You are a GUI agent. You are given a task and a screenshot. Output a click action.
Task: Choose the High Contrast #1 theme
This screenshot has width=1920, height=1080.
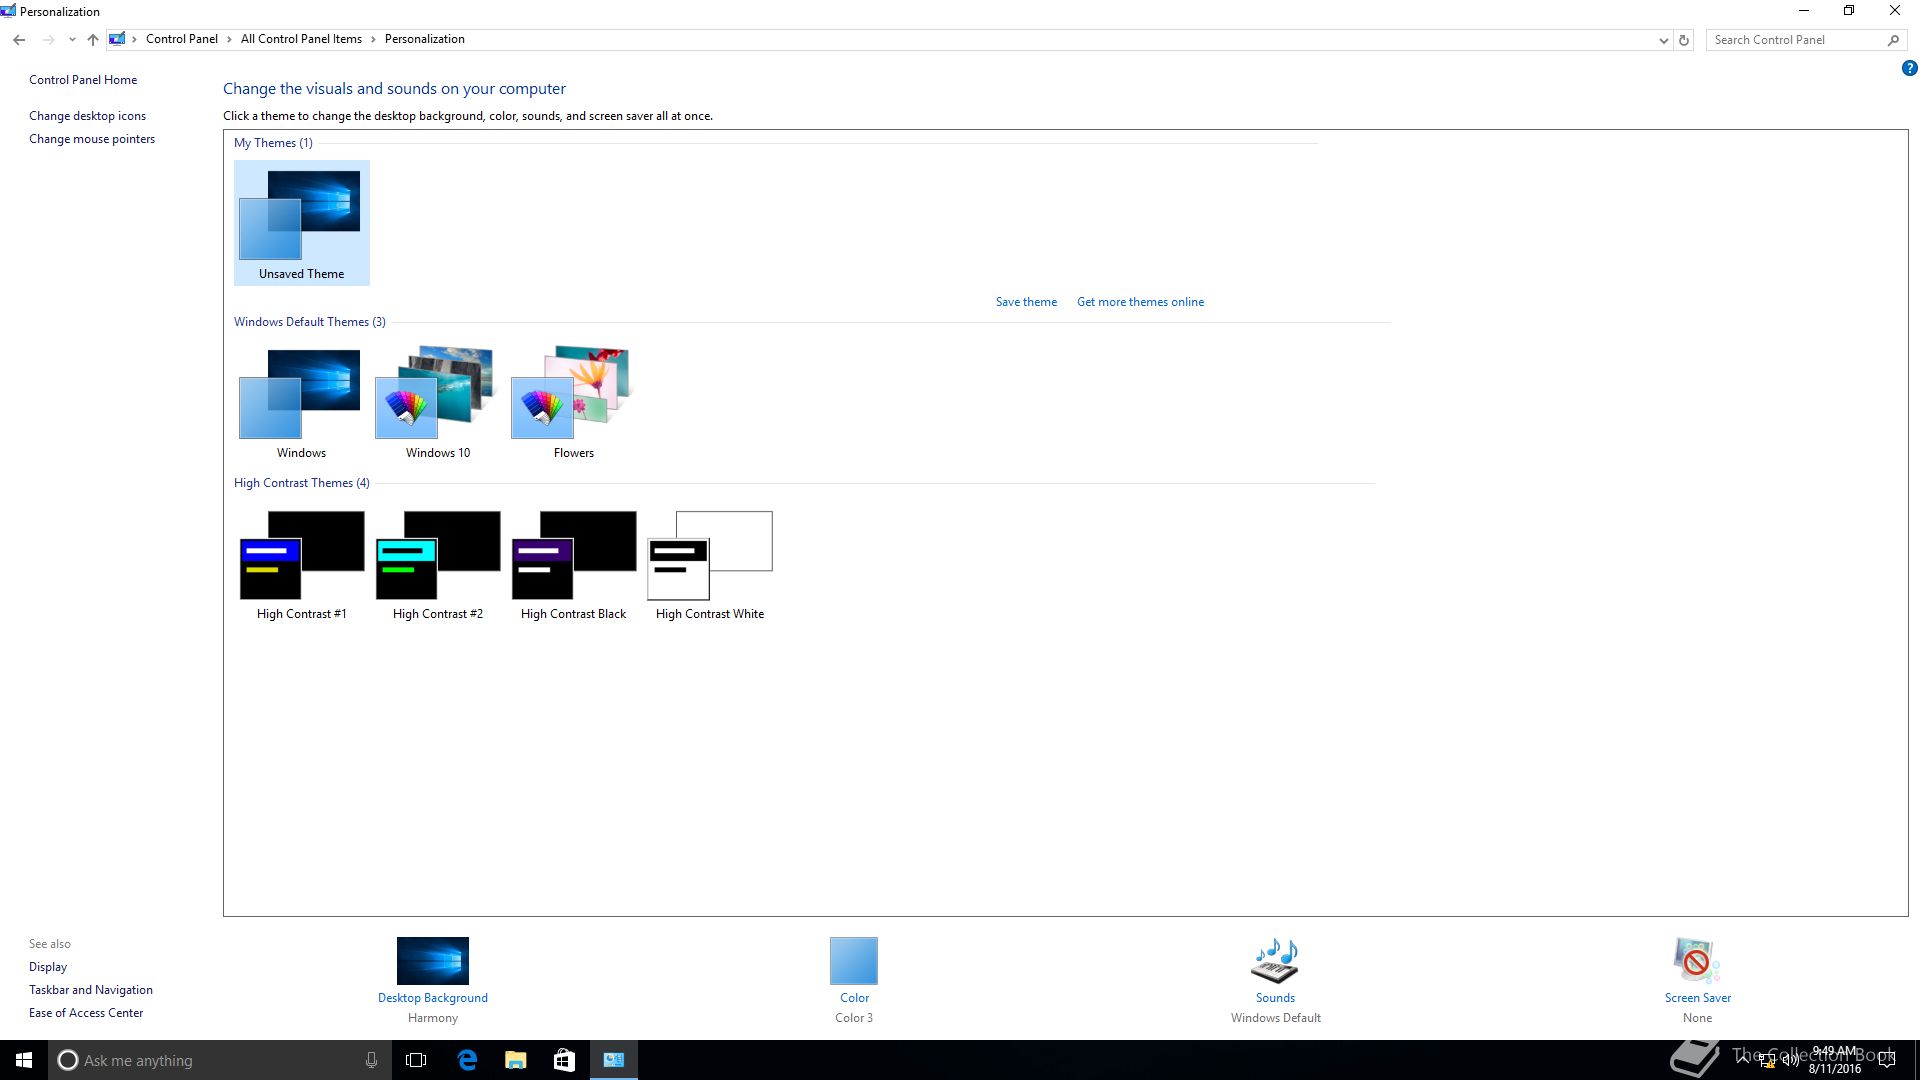301,565
